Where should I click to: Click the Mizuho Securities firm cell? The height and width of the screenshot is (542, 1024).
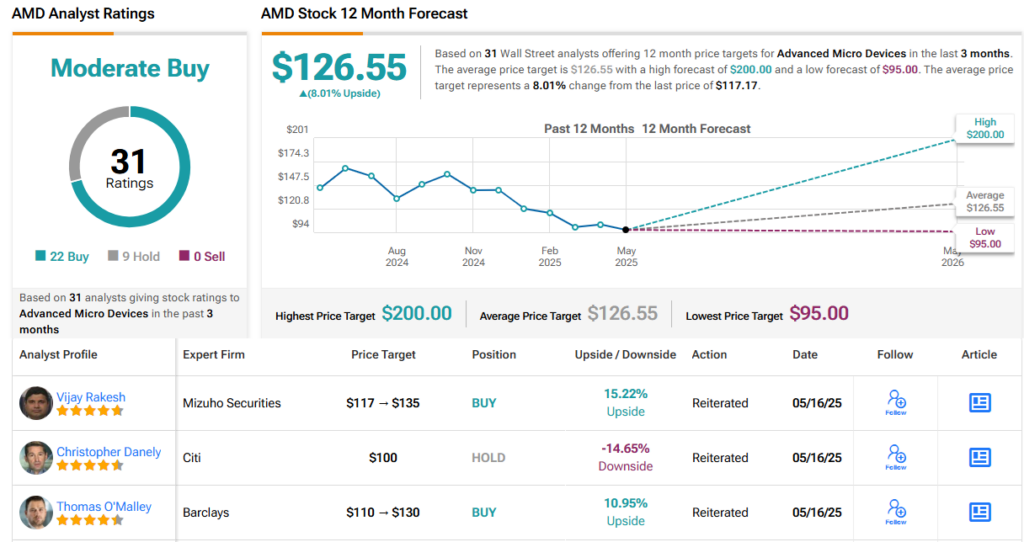click(232, 403)
